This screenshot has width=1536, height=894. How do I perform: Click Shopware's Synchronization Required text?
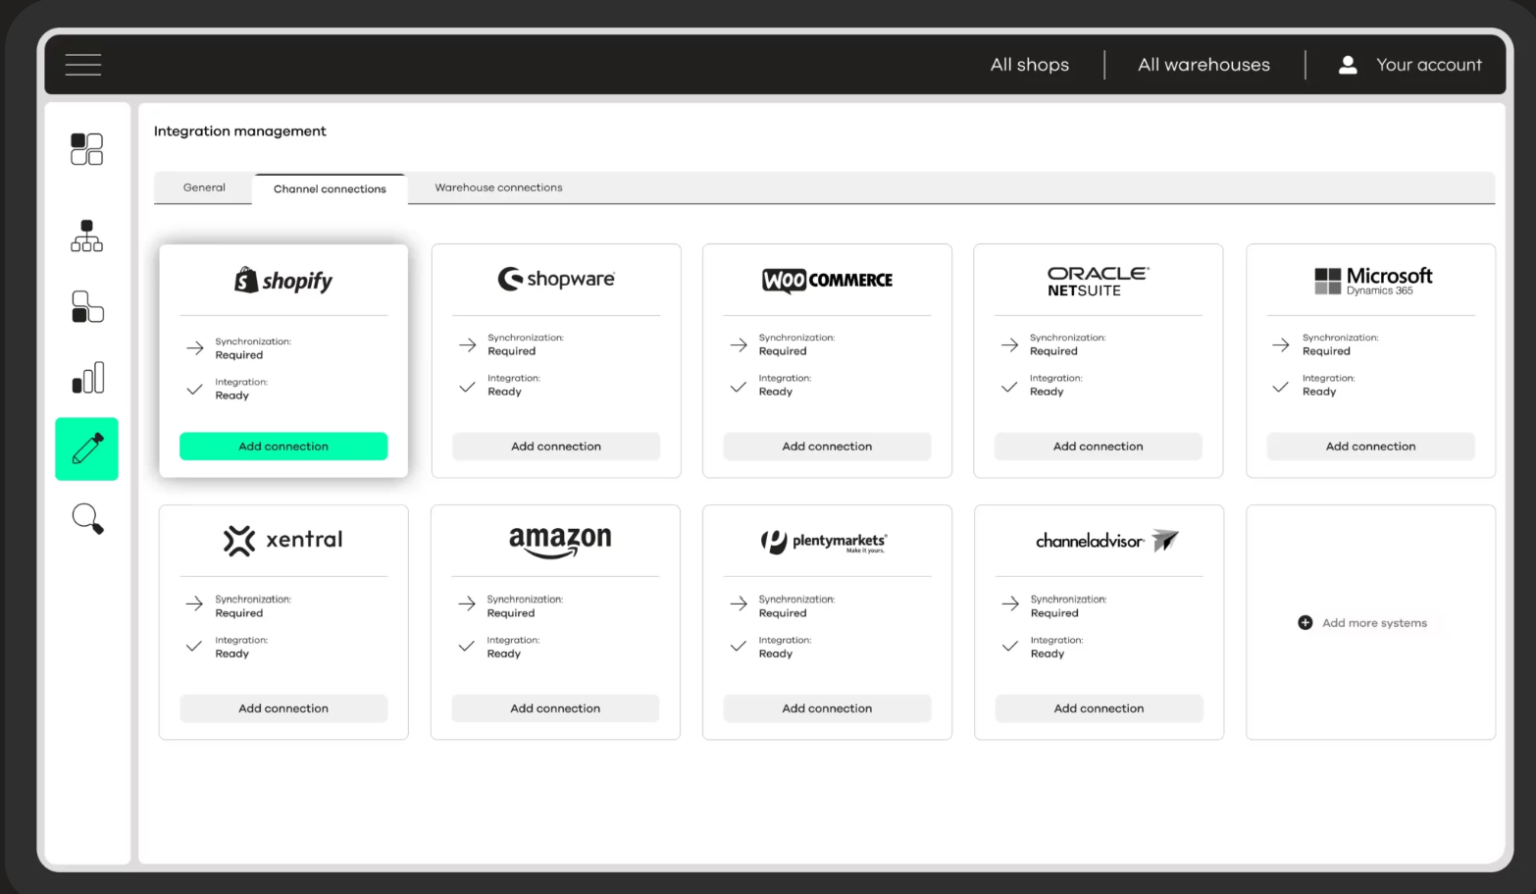(x=525, y=344)
